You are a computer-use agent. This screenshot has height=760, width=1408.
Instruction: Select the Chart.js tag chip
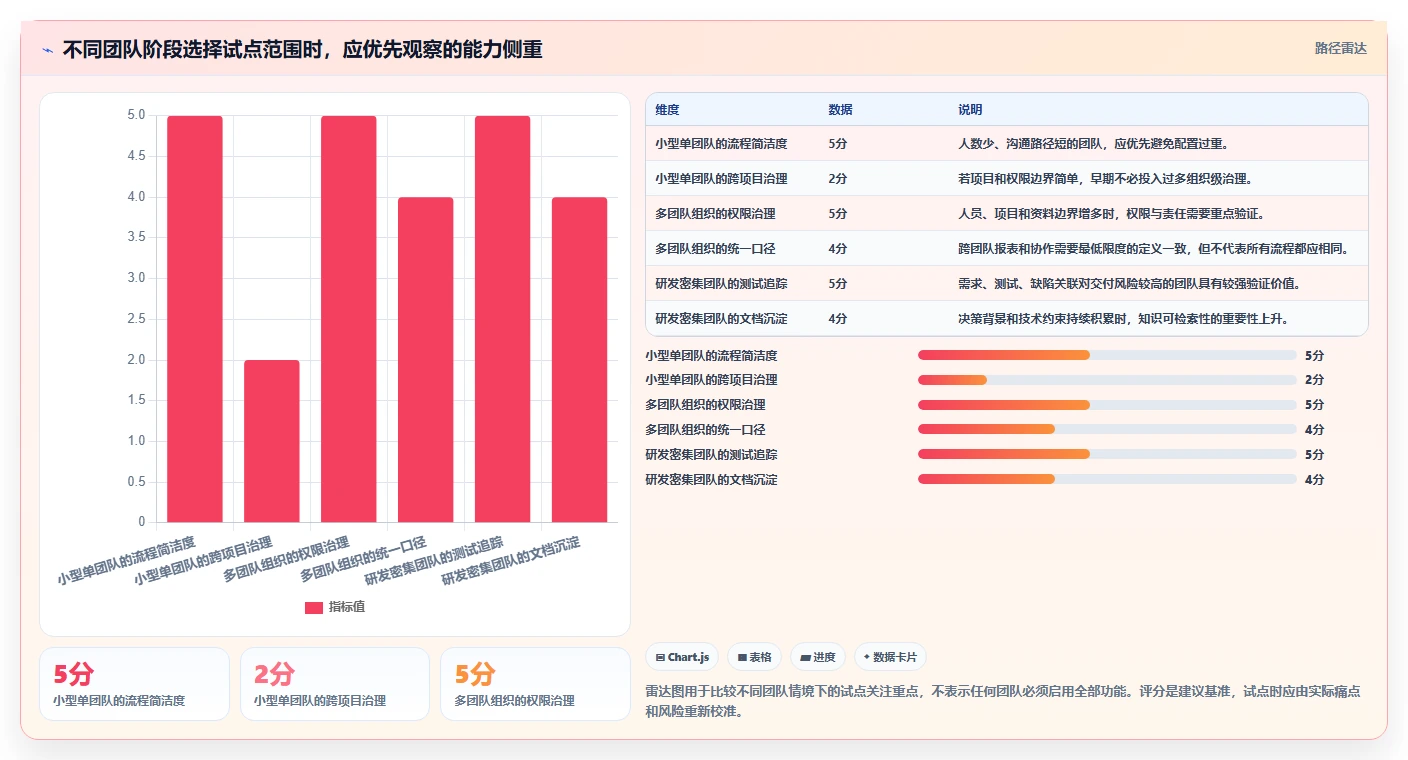[x=682, y=657]
